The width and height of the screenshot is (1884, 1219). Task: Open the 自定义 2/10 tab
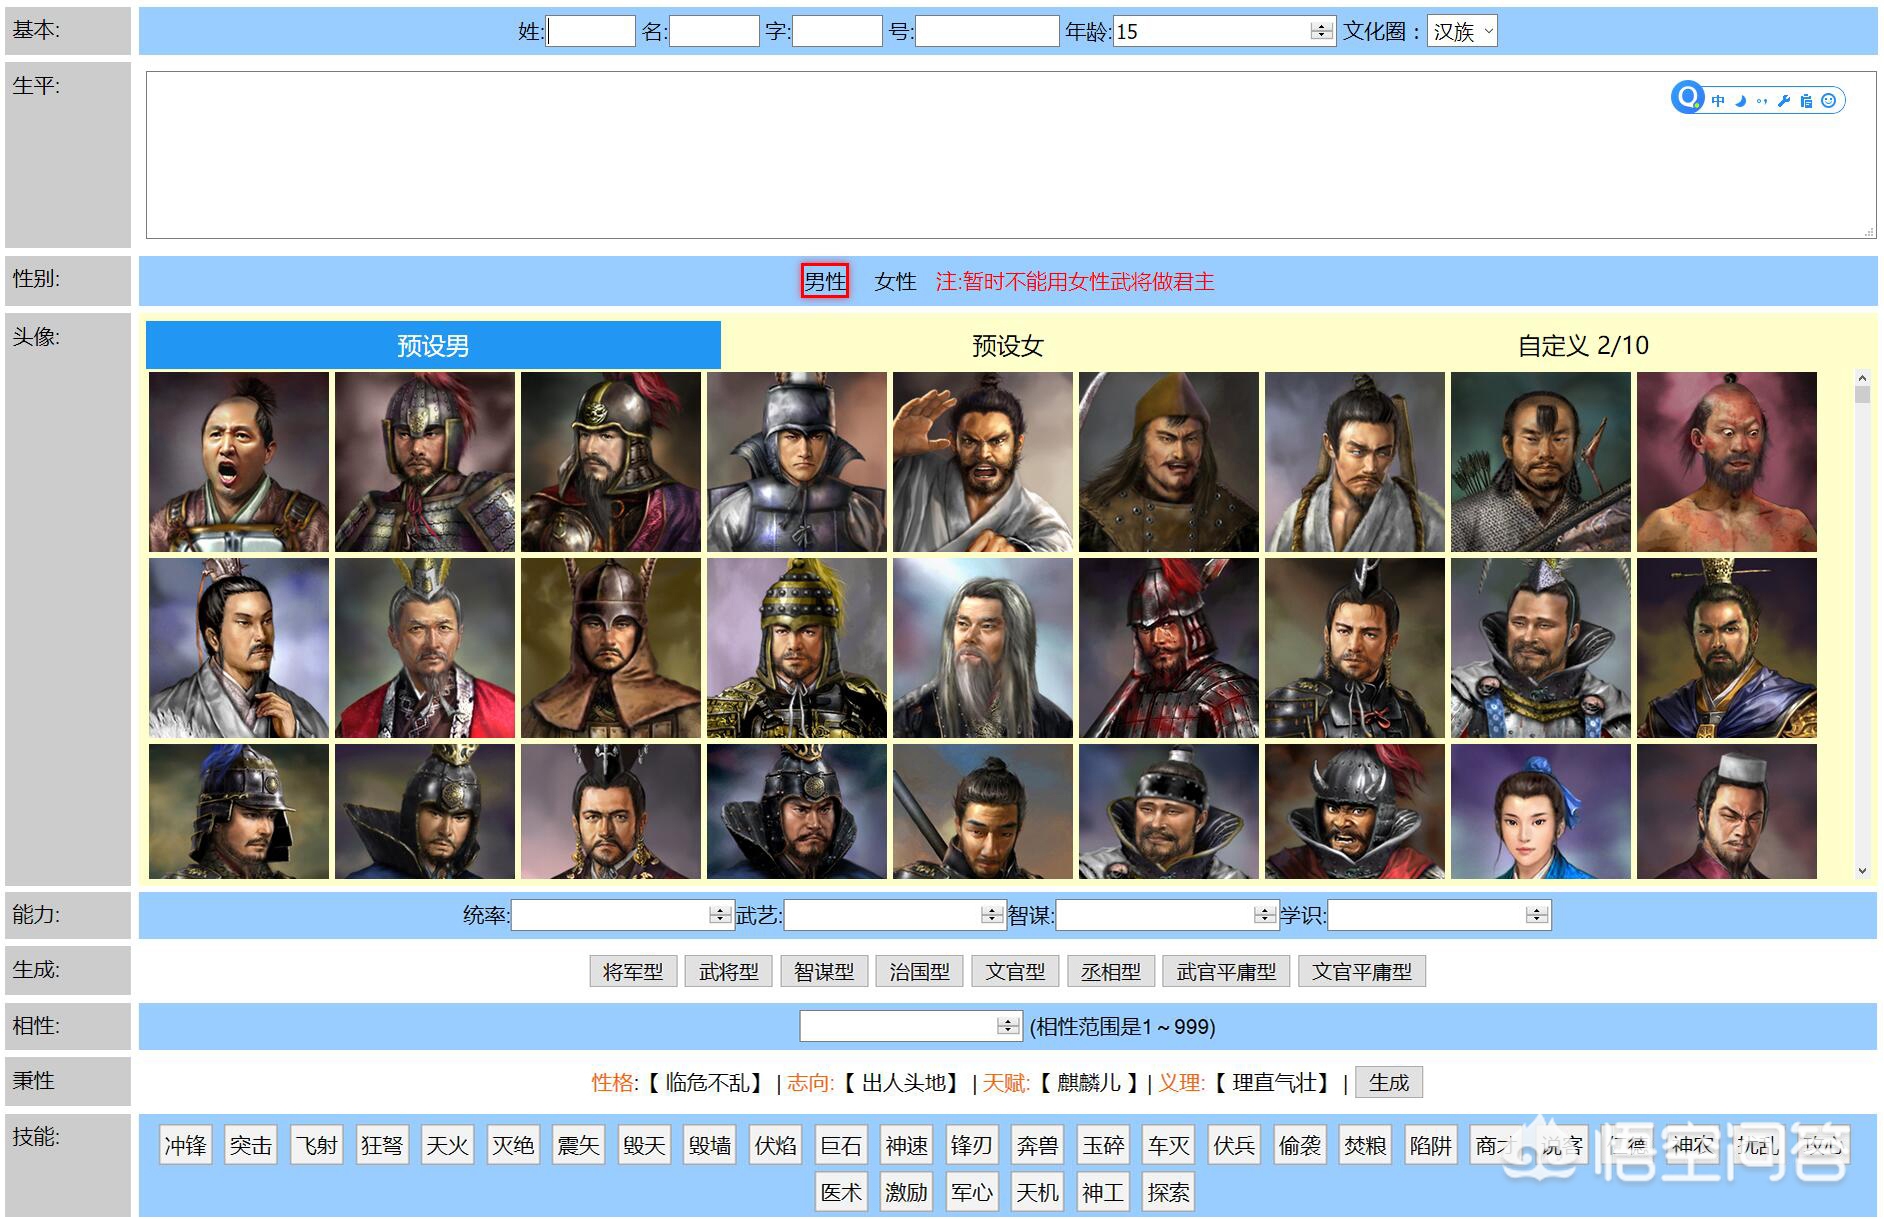click(1583, 345)
